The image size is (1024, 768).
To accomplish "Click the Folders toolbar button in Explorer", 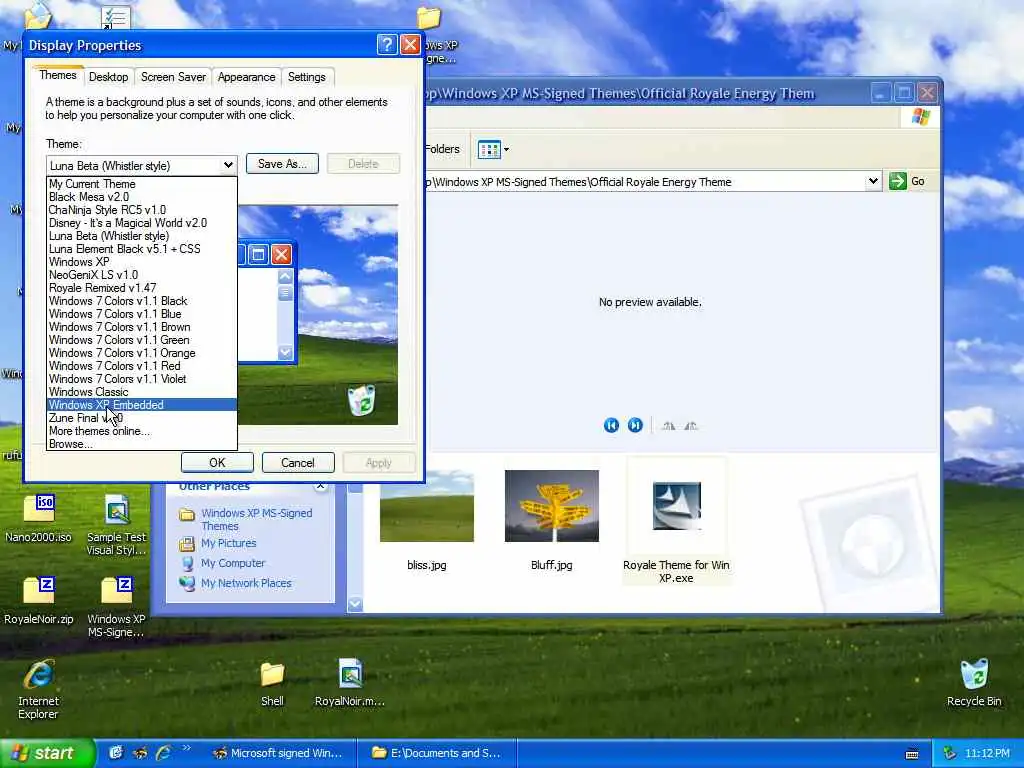I will tap(443, 150).
